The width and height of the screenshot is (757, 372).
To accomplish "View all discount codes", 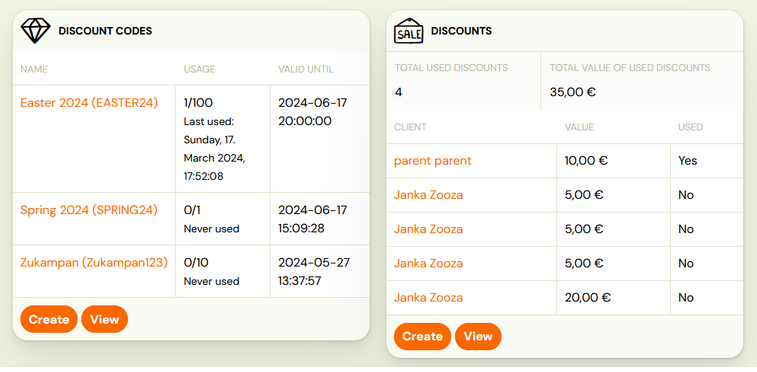I will (105, 319).
